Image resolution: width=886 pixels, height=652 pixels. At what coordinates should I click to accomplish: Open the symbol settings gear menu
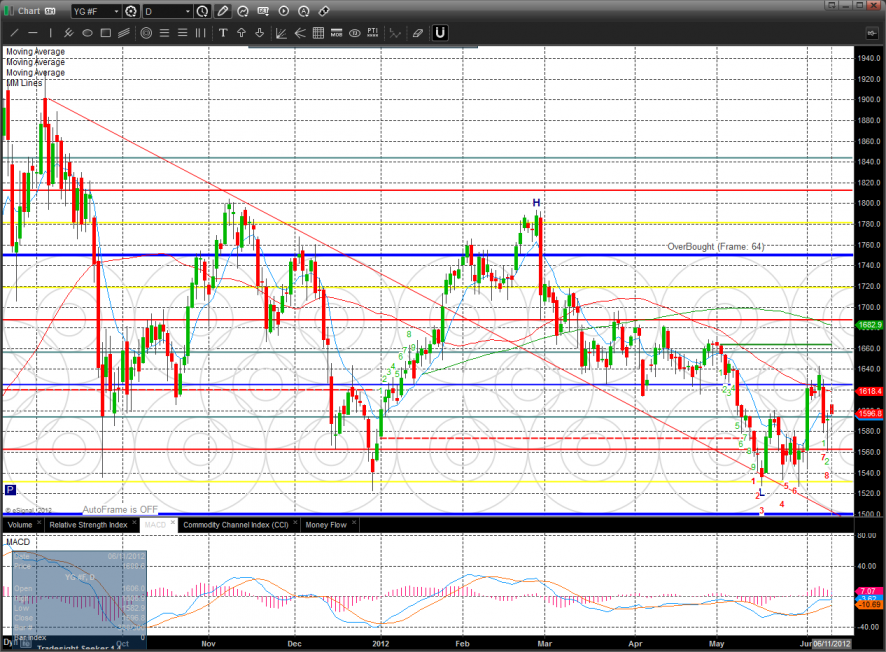[130, 11]
